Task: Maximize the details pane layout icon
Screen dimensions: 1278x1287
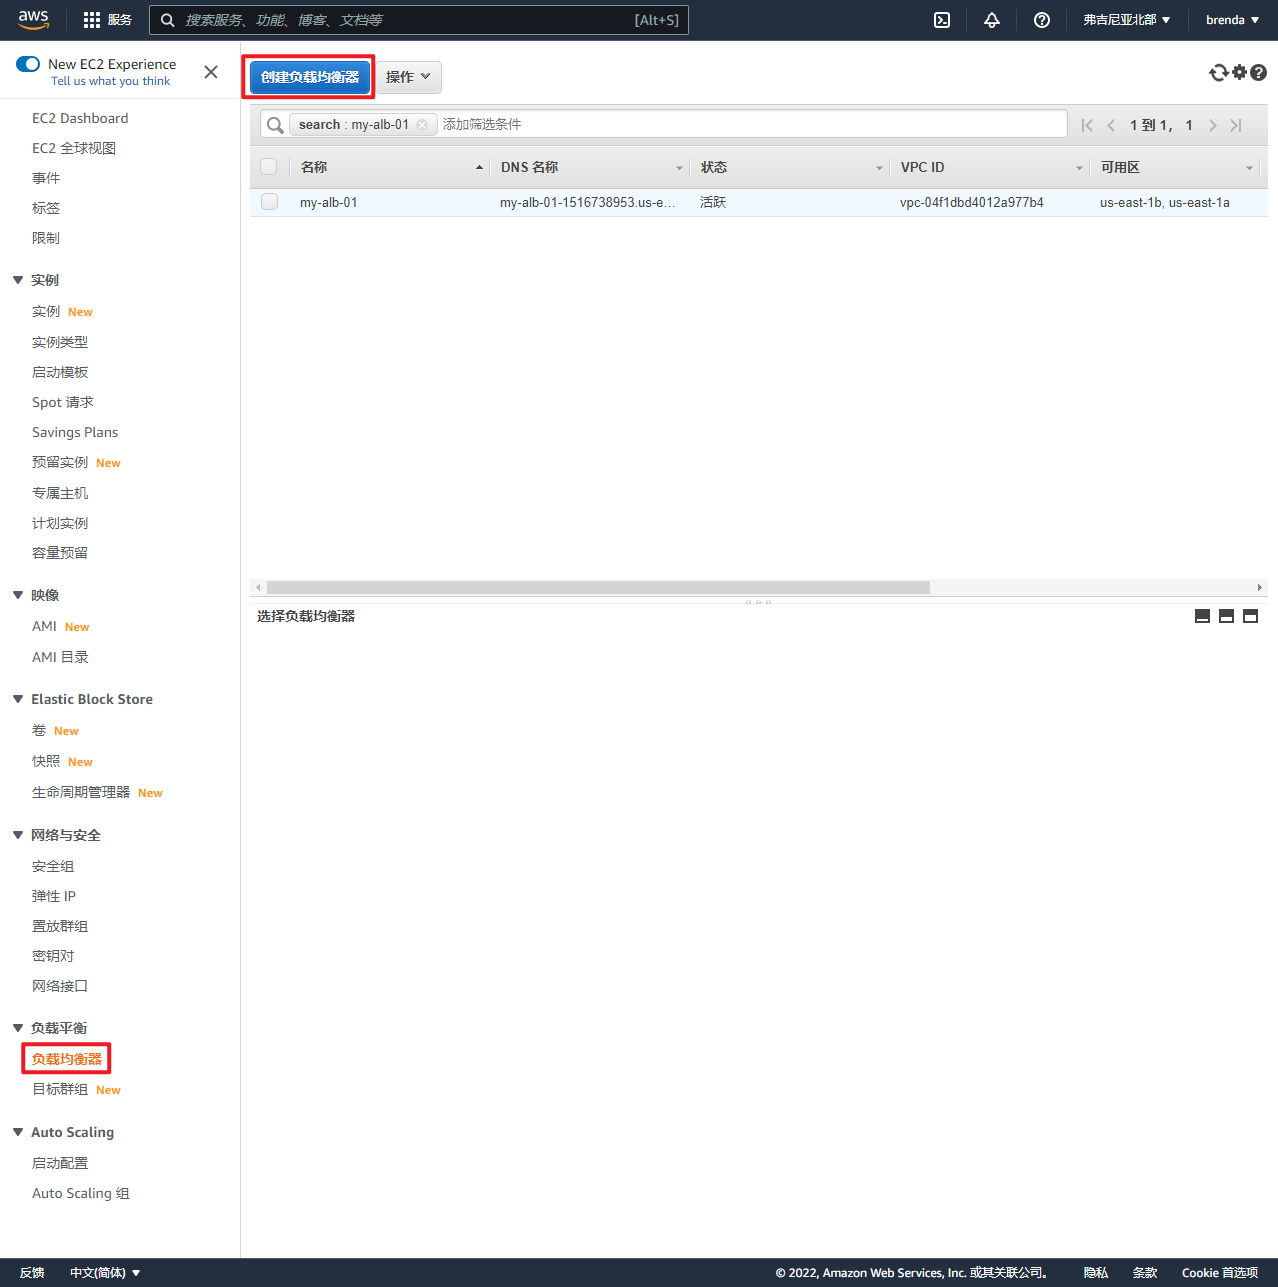Action: click(1250, 616)
